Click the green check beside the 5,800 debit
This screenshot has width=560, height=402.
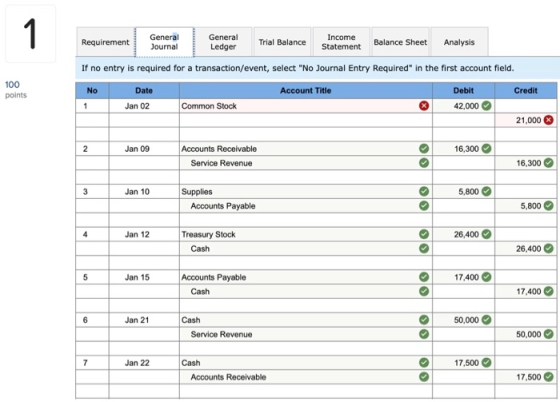[486, 191]
